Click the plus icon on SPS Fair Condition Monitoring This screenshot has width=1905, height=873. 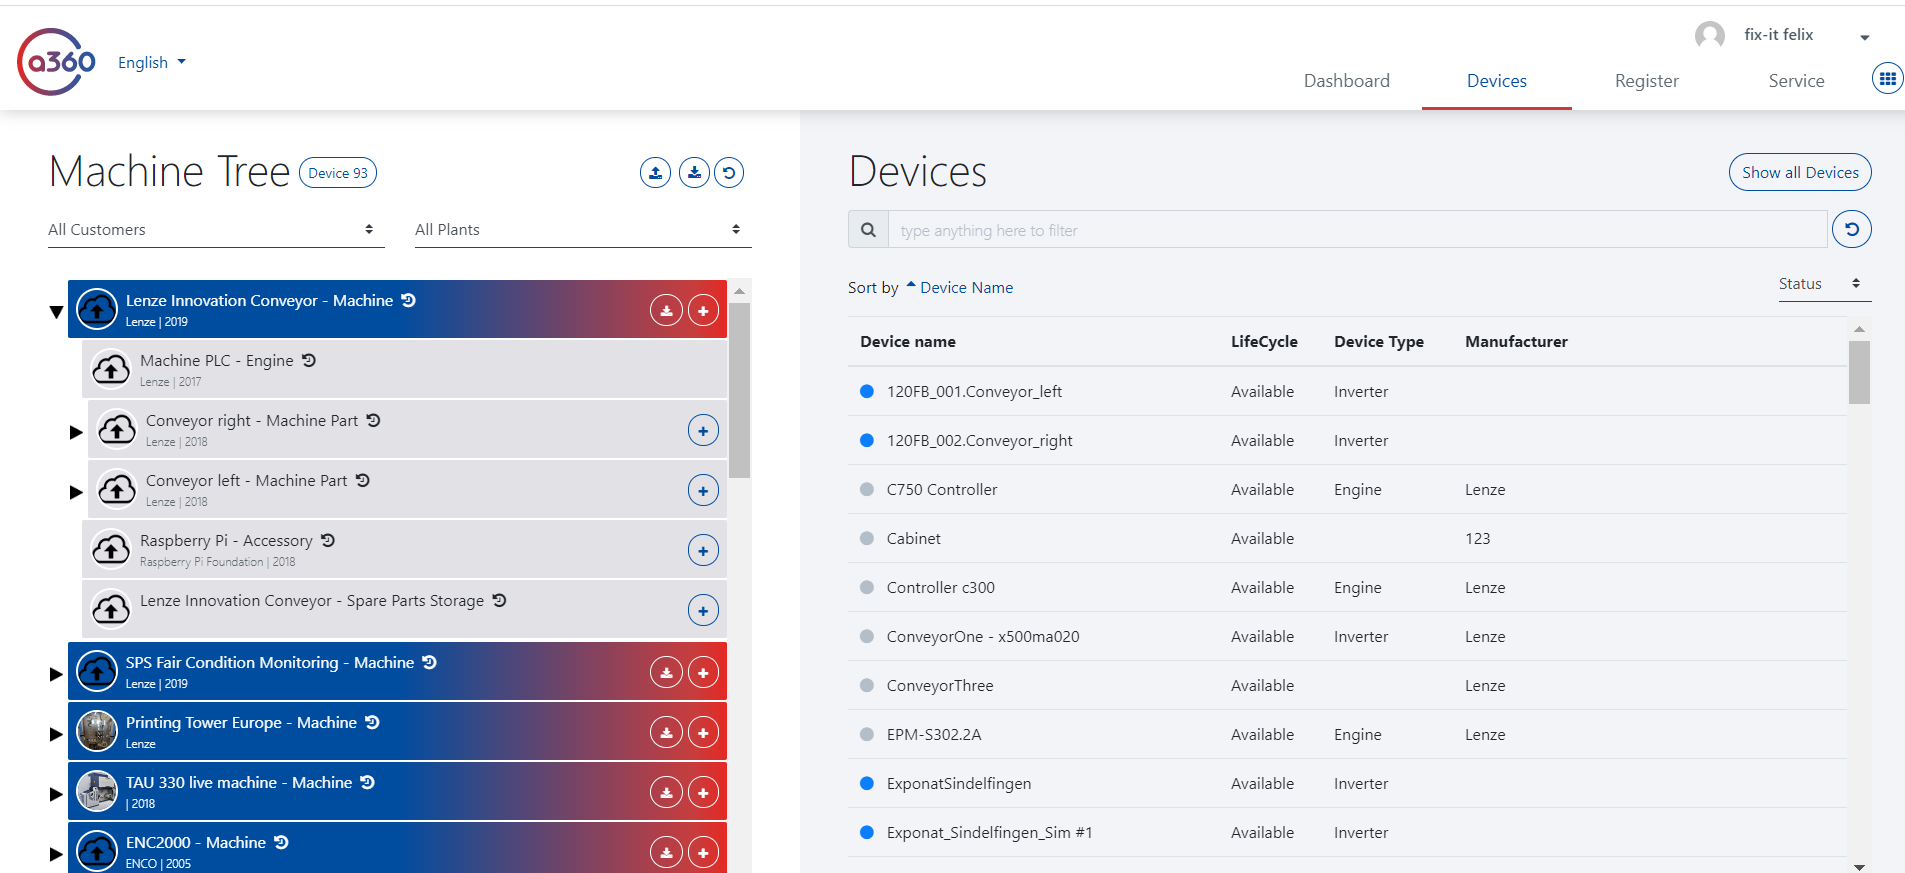click(x=703, y=673)
